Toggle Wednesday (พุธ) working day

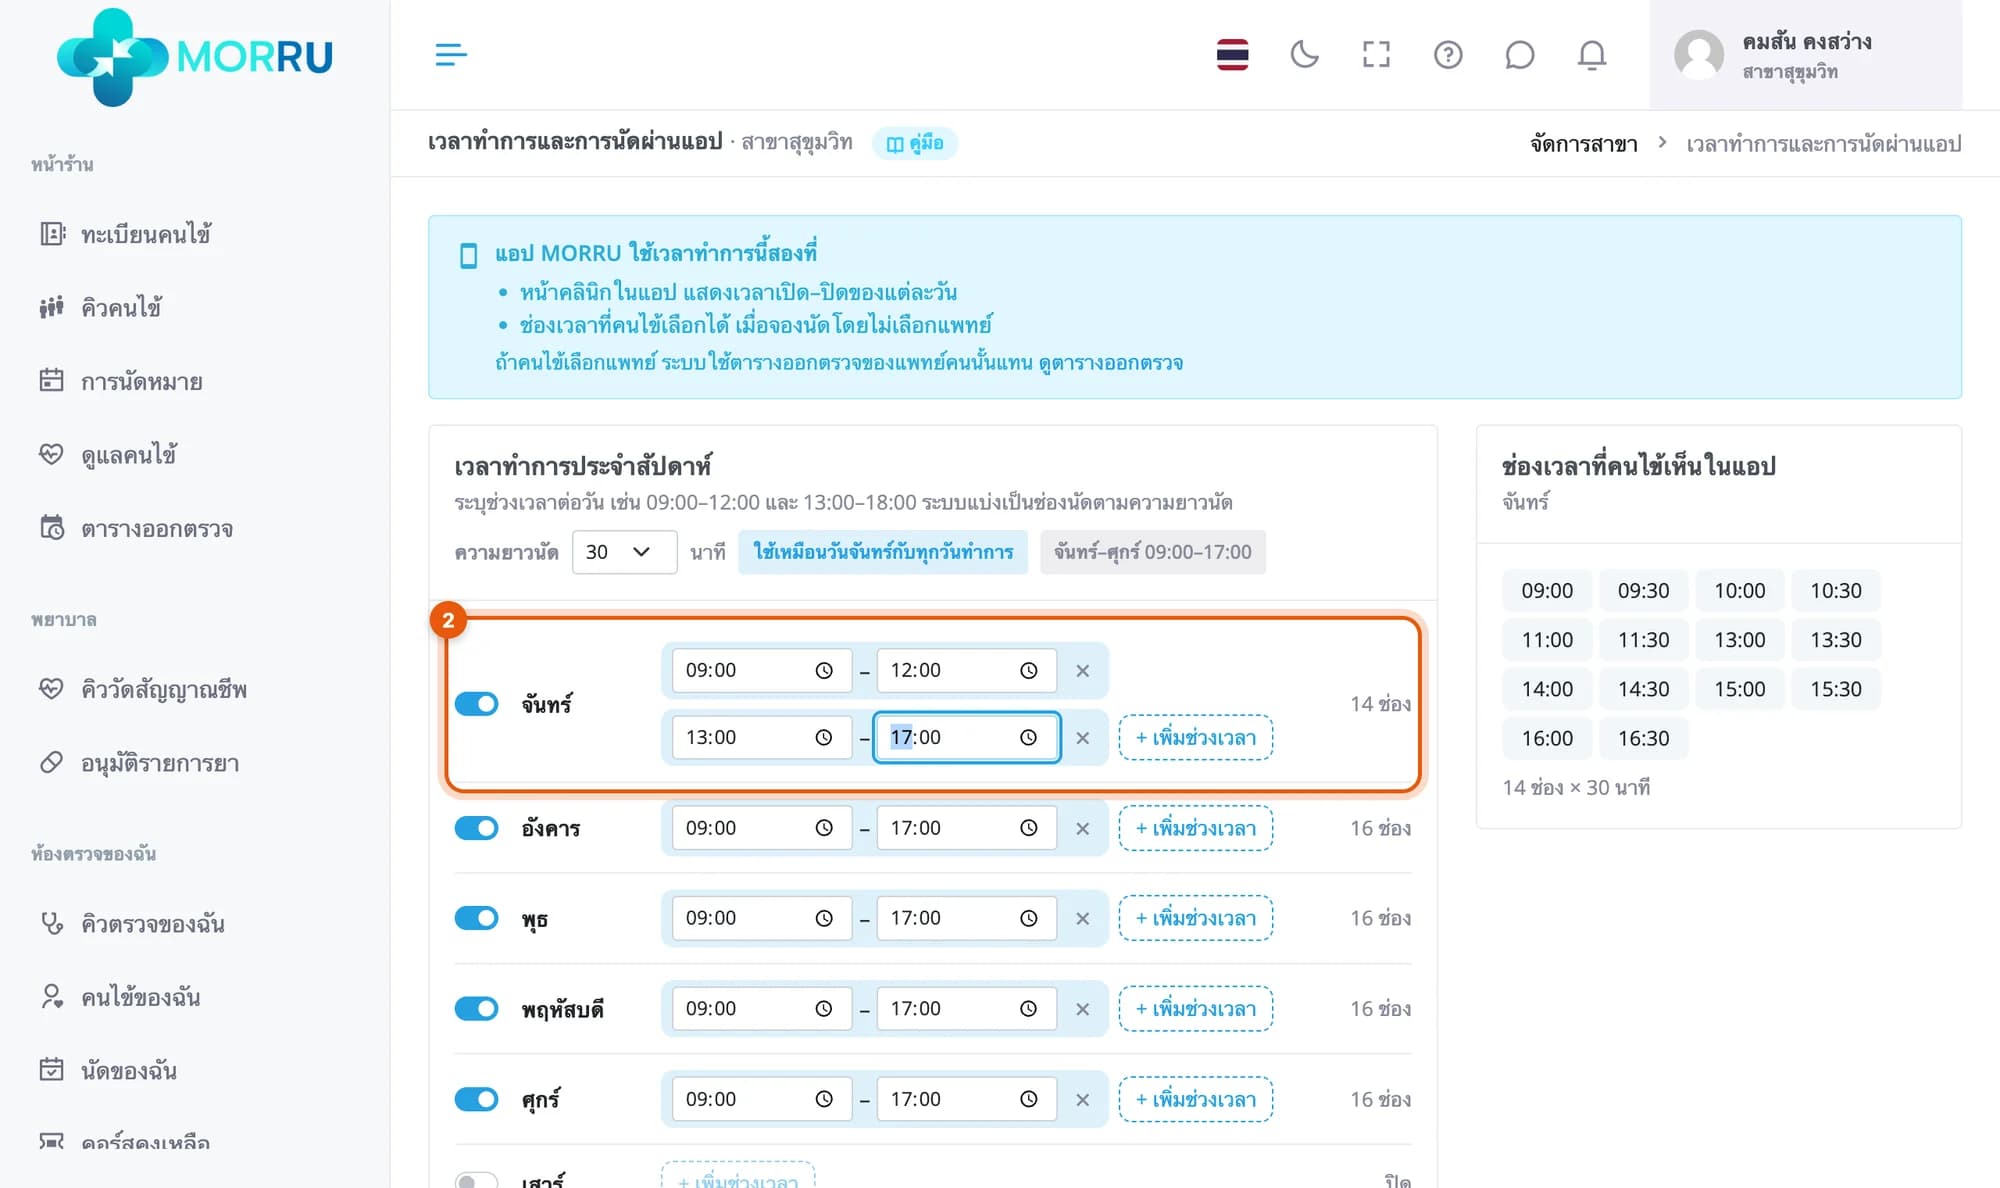476,918
